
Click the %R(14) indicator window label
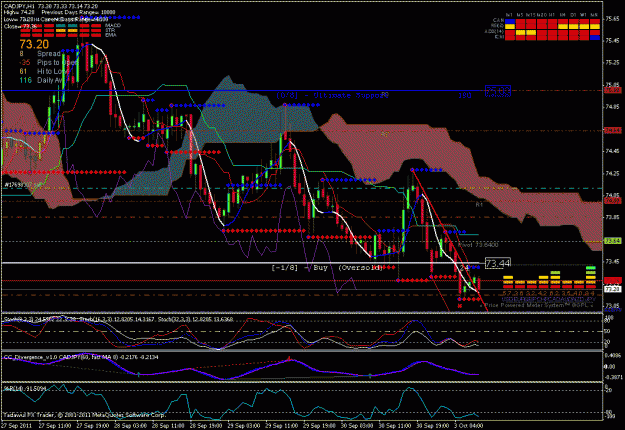tap(25, 388)
